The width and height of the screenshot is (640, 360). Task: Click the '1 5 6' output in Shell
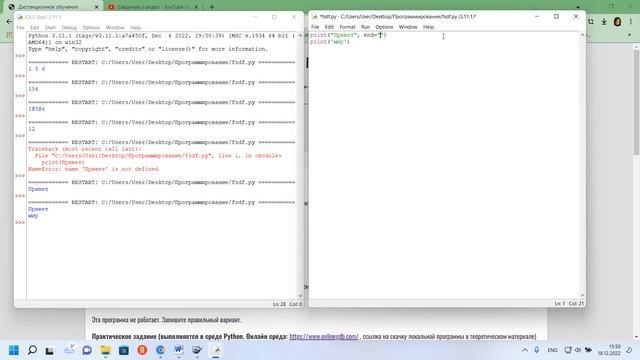(x=37, y=69)
